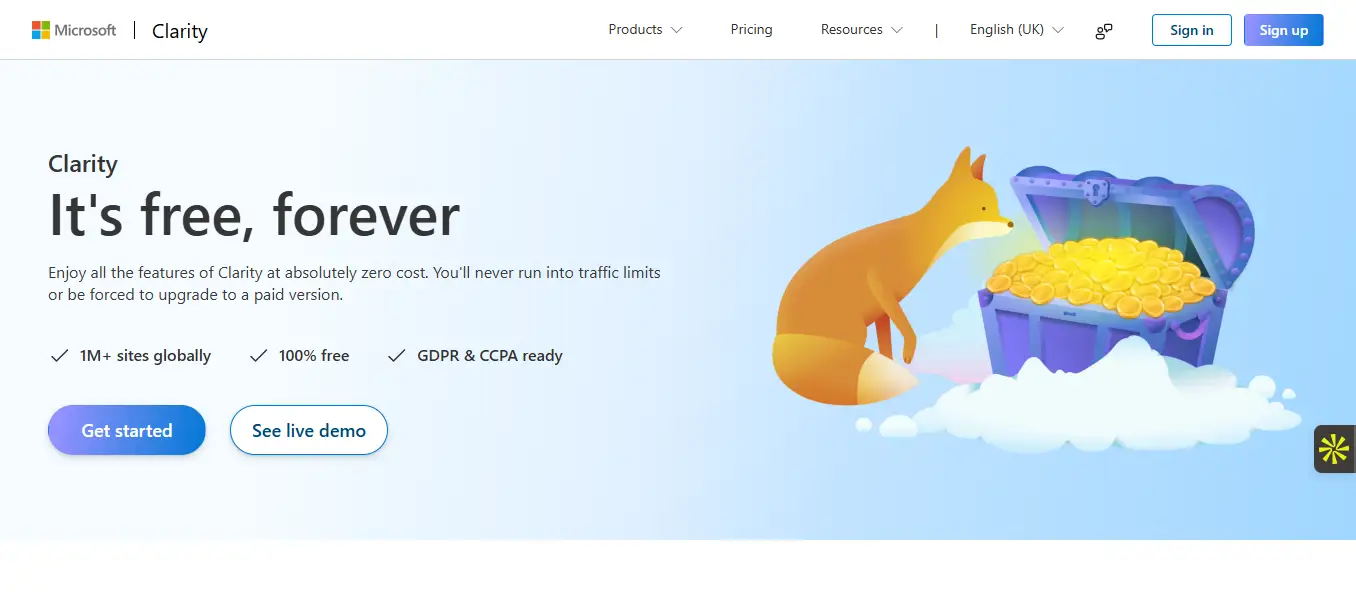Click the Microsoft wordmark text

pos(85,30)
